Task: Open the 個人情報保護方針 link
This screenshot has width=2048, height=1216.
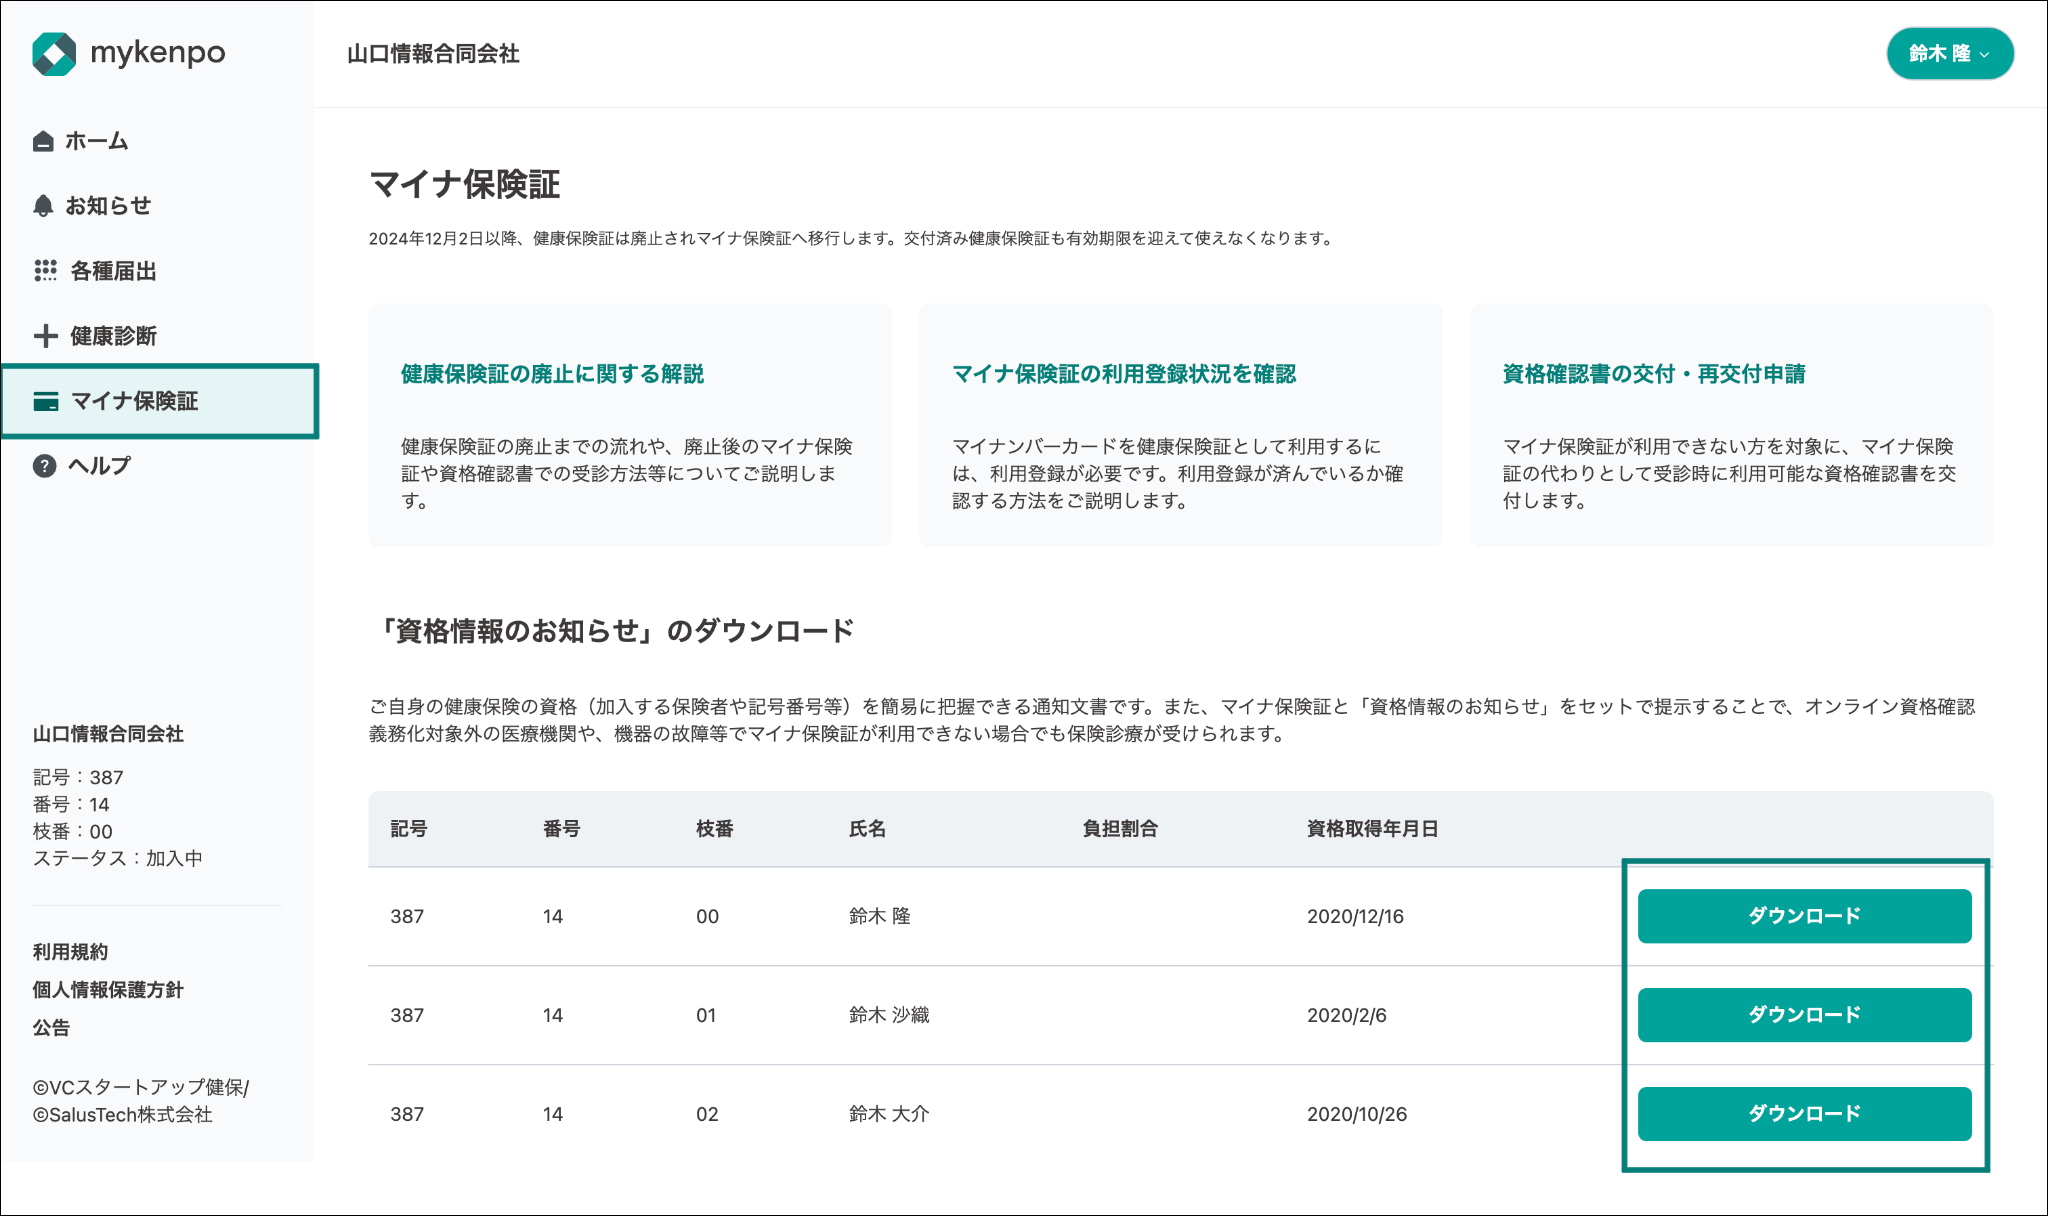Action: point(108,990)
